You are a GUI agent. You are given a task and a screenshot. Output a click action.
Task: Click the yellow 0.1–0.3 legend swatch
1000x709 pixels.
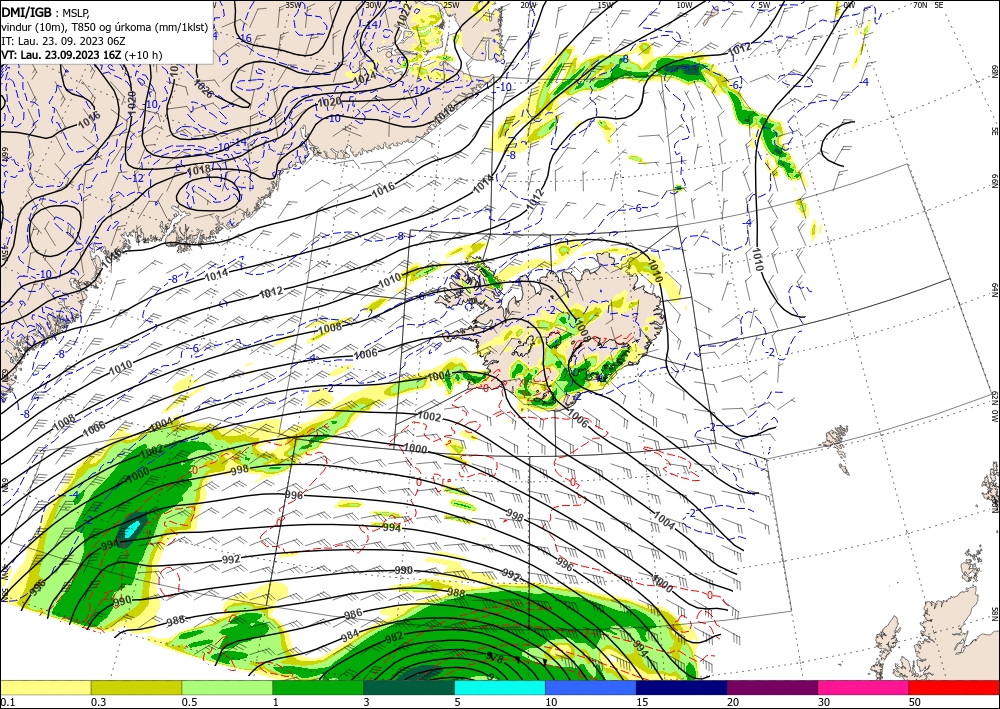click(45, 687)
